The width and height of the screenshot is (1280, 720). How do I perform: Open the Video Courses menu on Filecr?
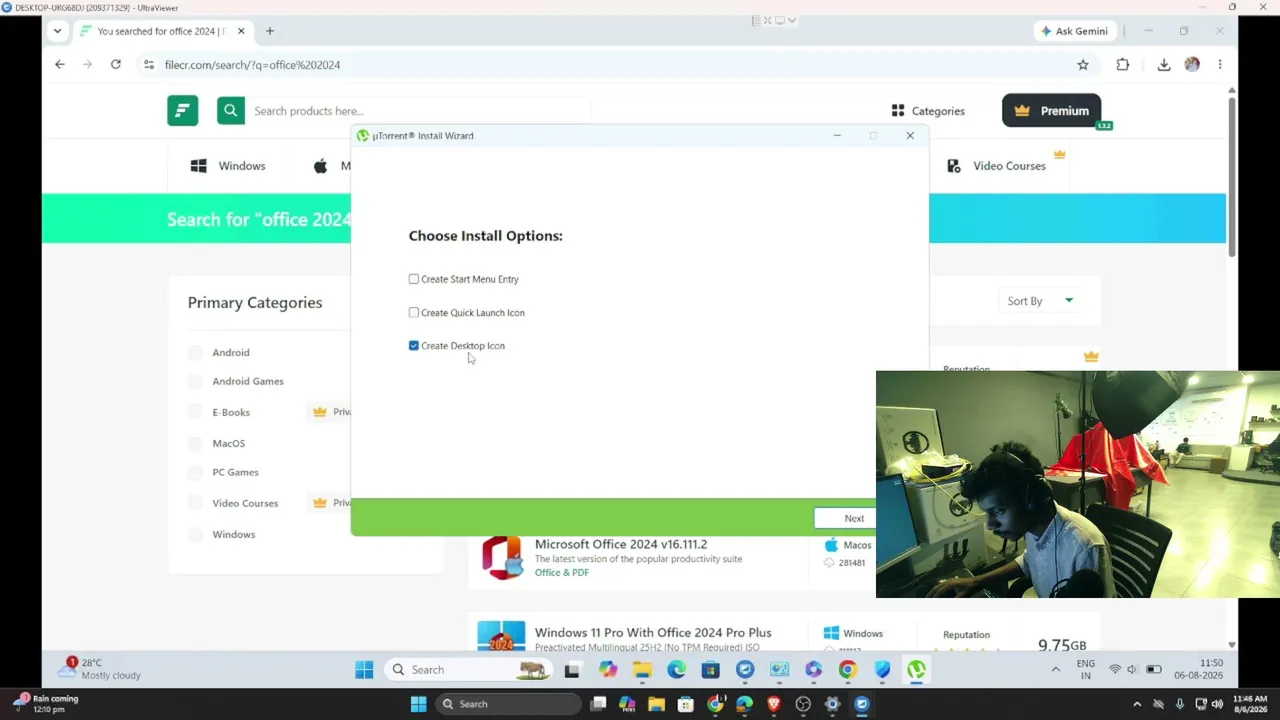(996, 166)
